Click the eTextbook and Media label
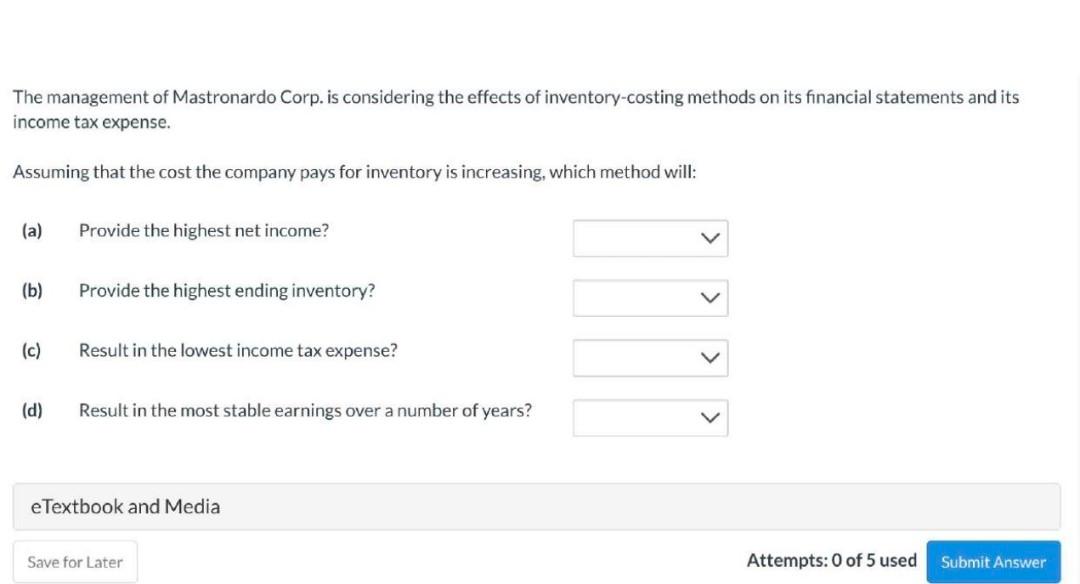The width and height of the screenshot is (1080, 584). 125,506
